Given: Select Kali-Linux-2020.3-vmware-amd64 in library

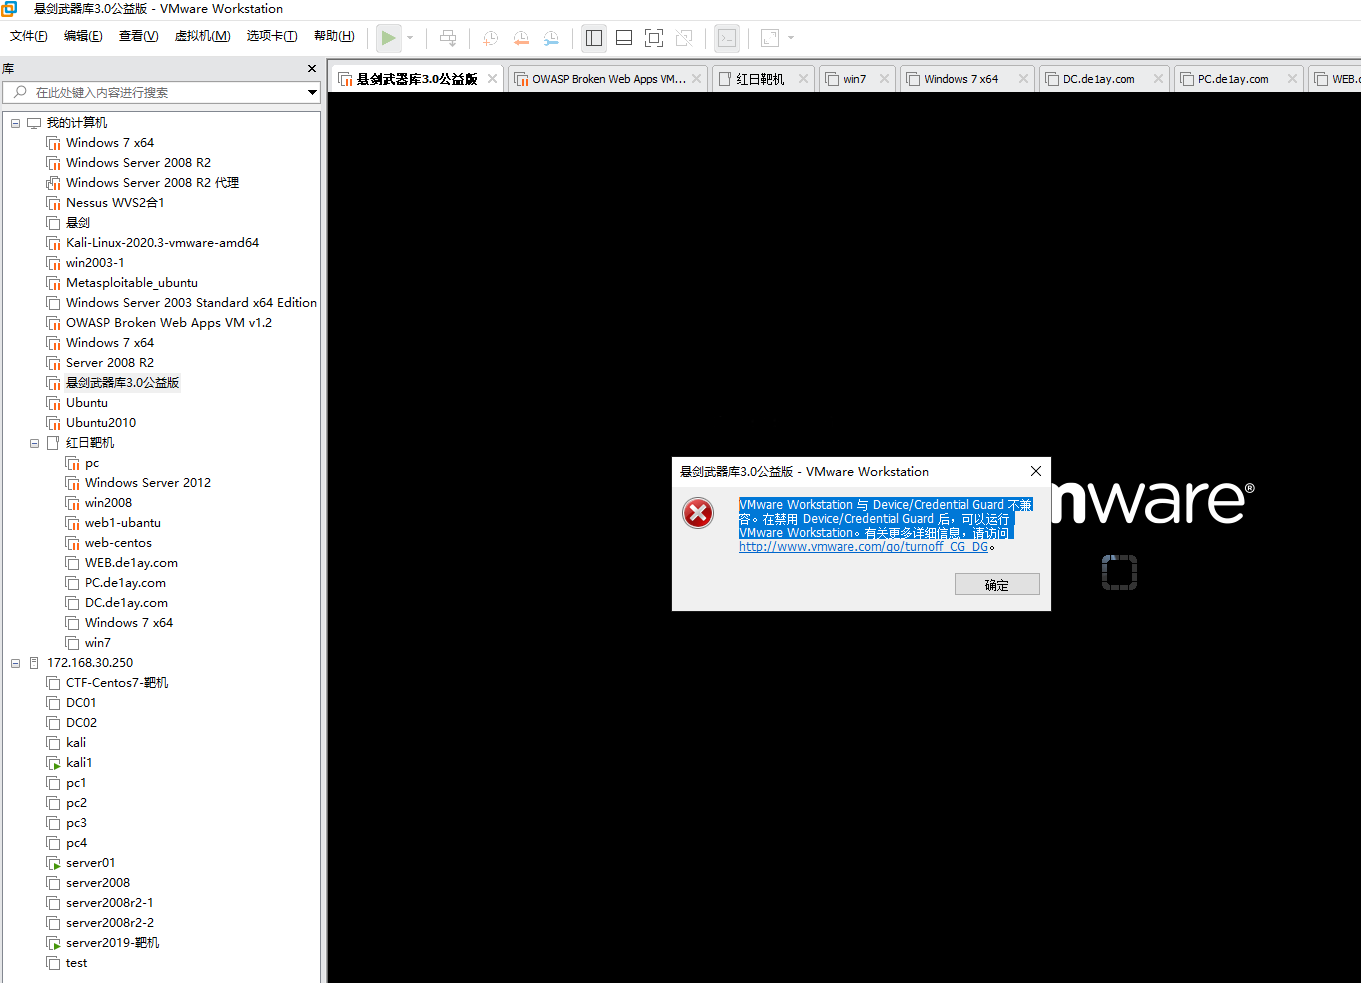Looking at the screenshot, I should [x=162, y=243].
